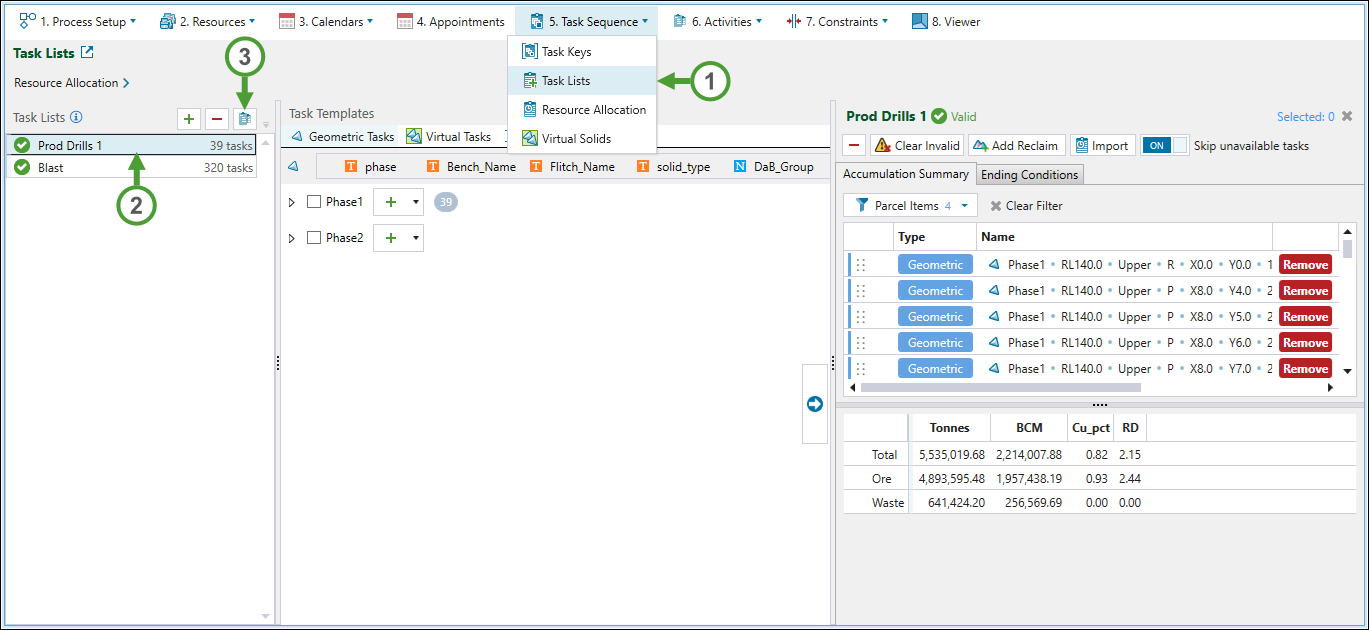1369x630 pixels.
Task: Check the Phase2 checkbox
Action: pyautogui.click(x=314, y=238)
